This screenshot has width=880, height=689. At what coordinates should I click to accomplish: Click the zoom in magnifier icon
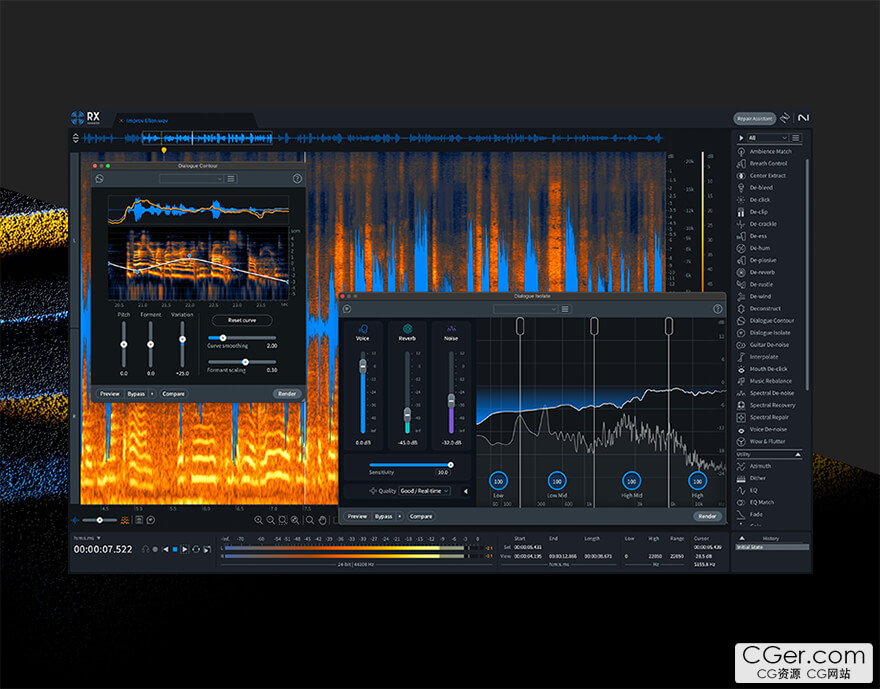click(259, 520)
